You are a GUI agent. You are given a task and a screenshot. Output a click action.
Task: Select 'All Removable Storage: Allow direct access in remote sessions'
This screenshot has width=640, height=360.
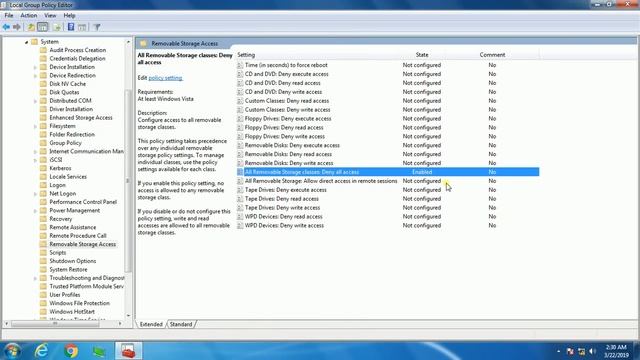[x=321, y=181]
